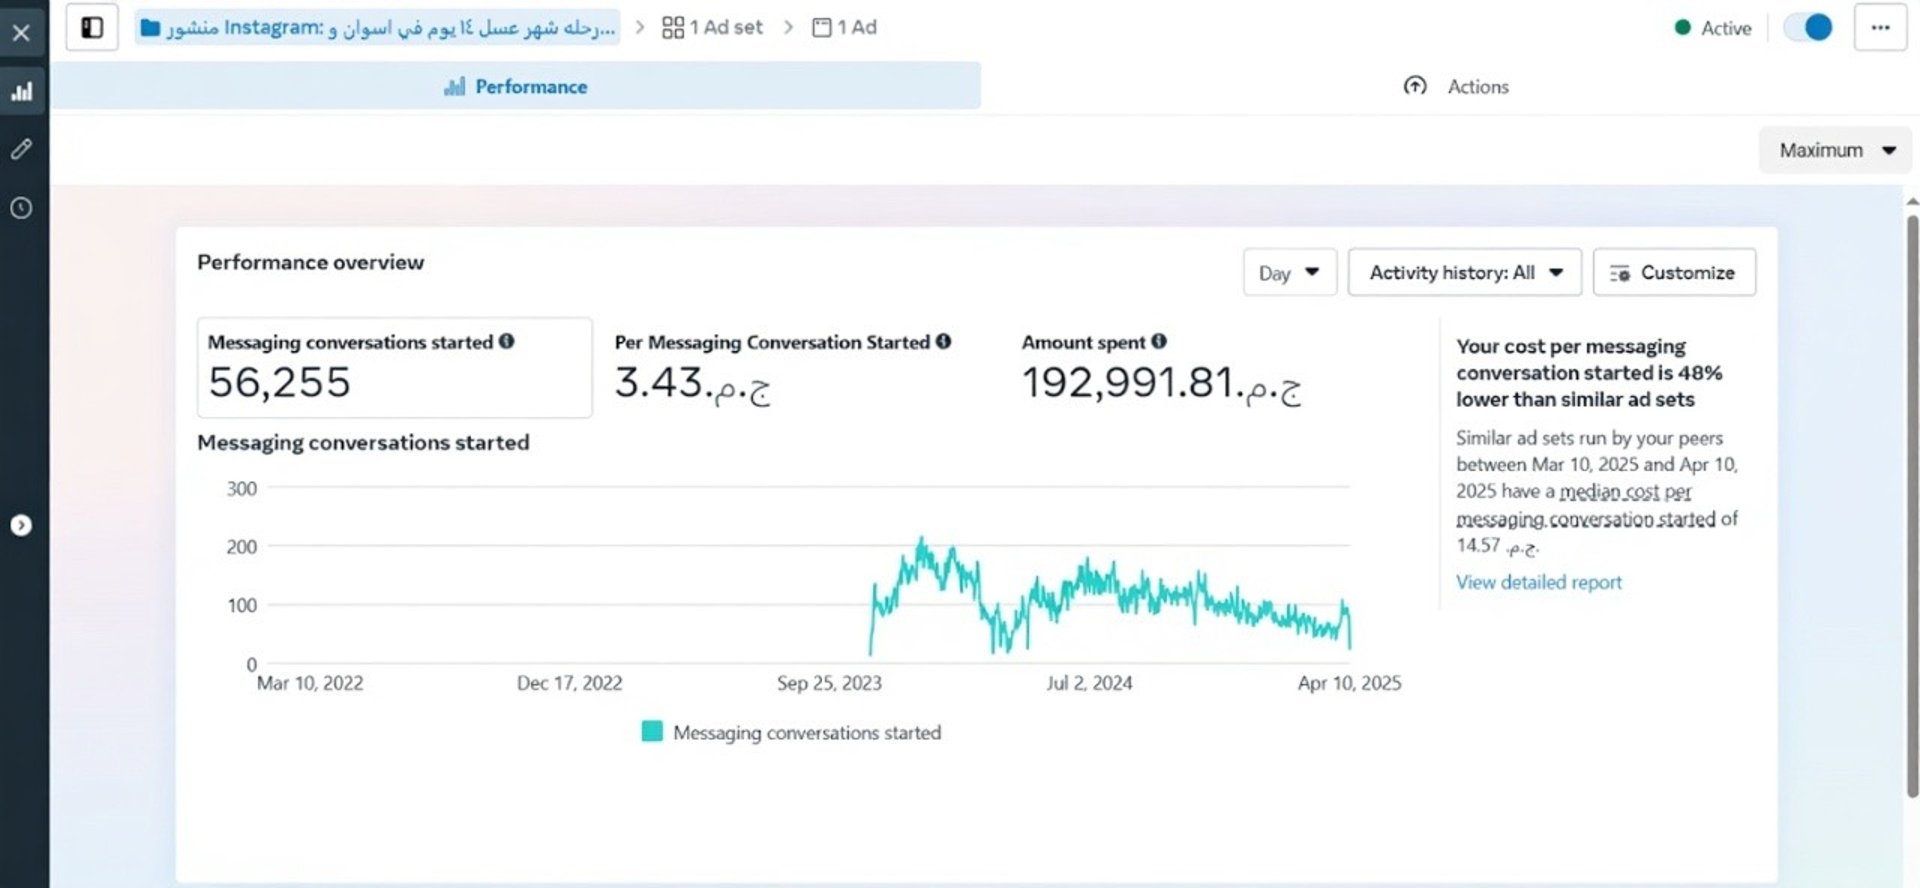The height and width of the screenshot is (888, 1920).
Task: Open the three-dot more options menu
Action: tap(1880, 28)
